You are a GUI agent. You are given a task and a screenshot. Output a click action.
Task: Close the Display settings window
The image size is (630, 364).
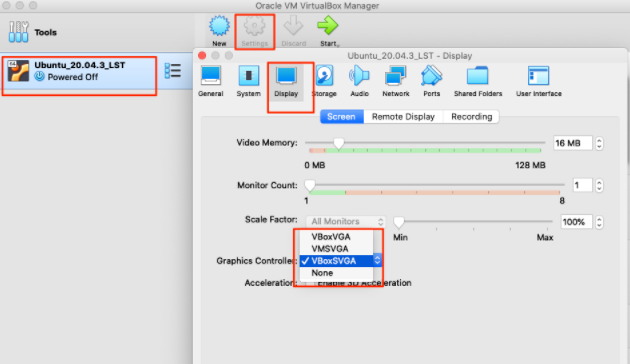[x=202, y=55]
